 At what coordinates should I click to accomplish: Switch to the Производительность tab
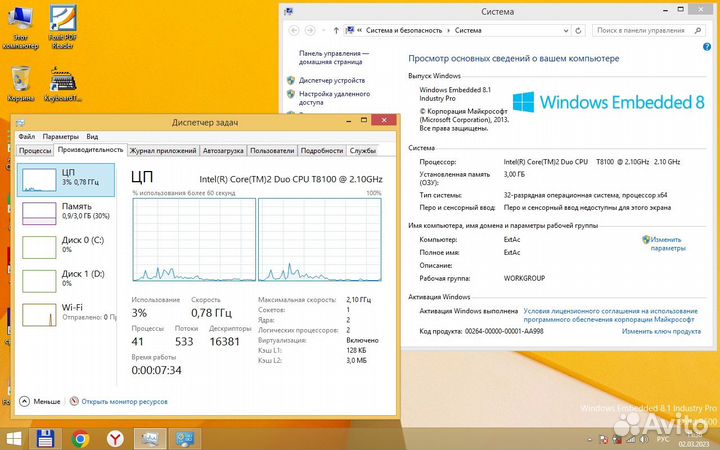90,150
